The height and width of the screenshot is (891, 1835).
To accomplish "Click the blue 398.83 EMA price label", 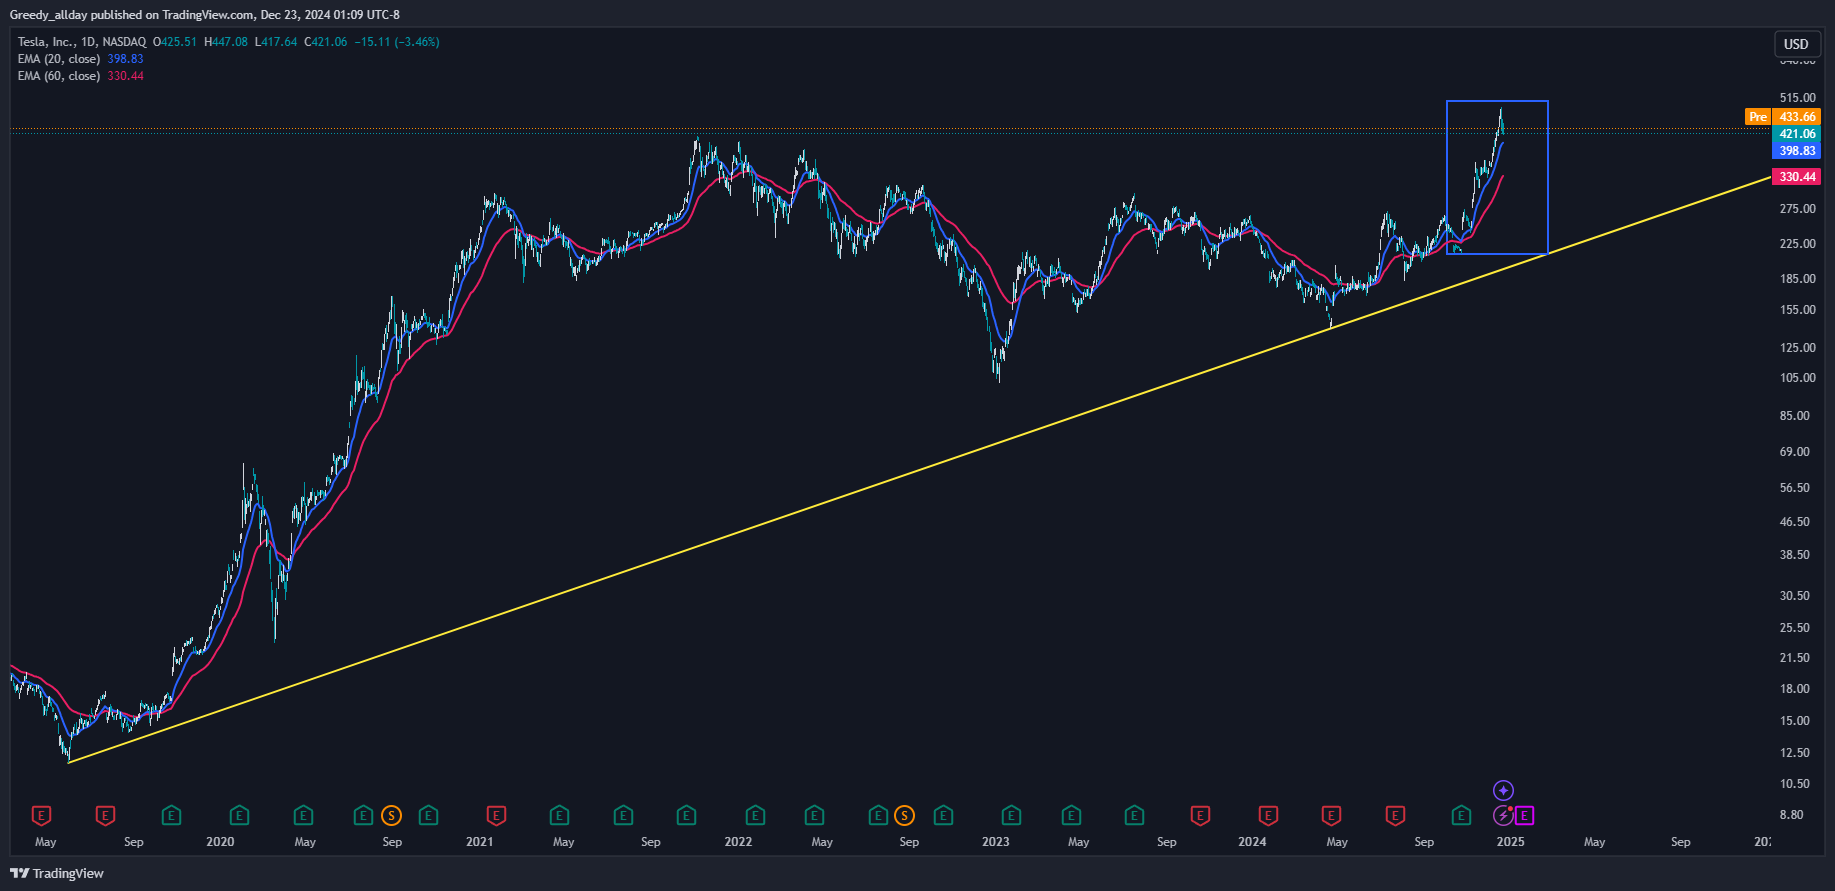I will (x=1797, y=151).
